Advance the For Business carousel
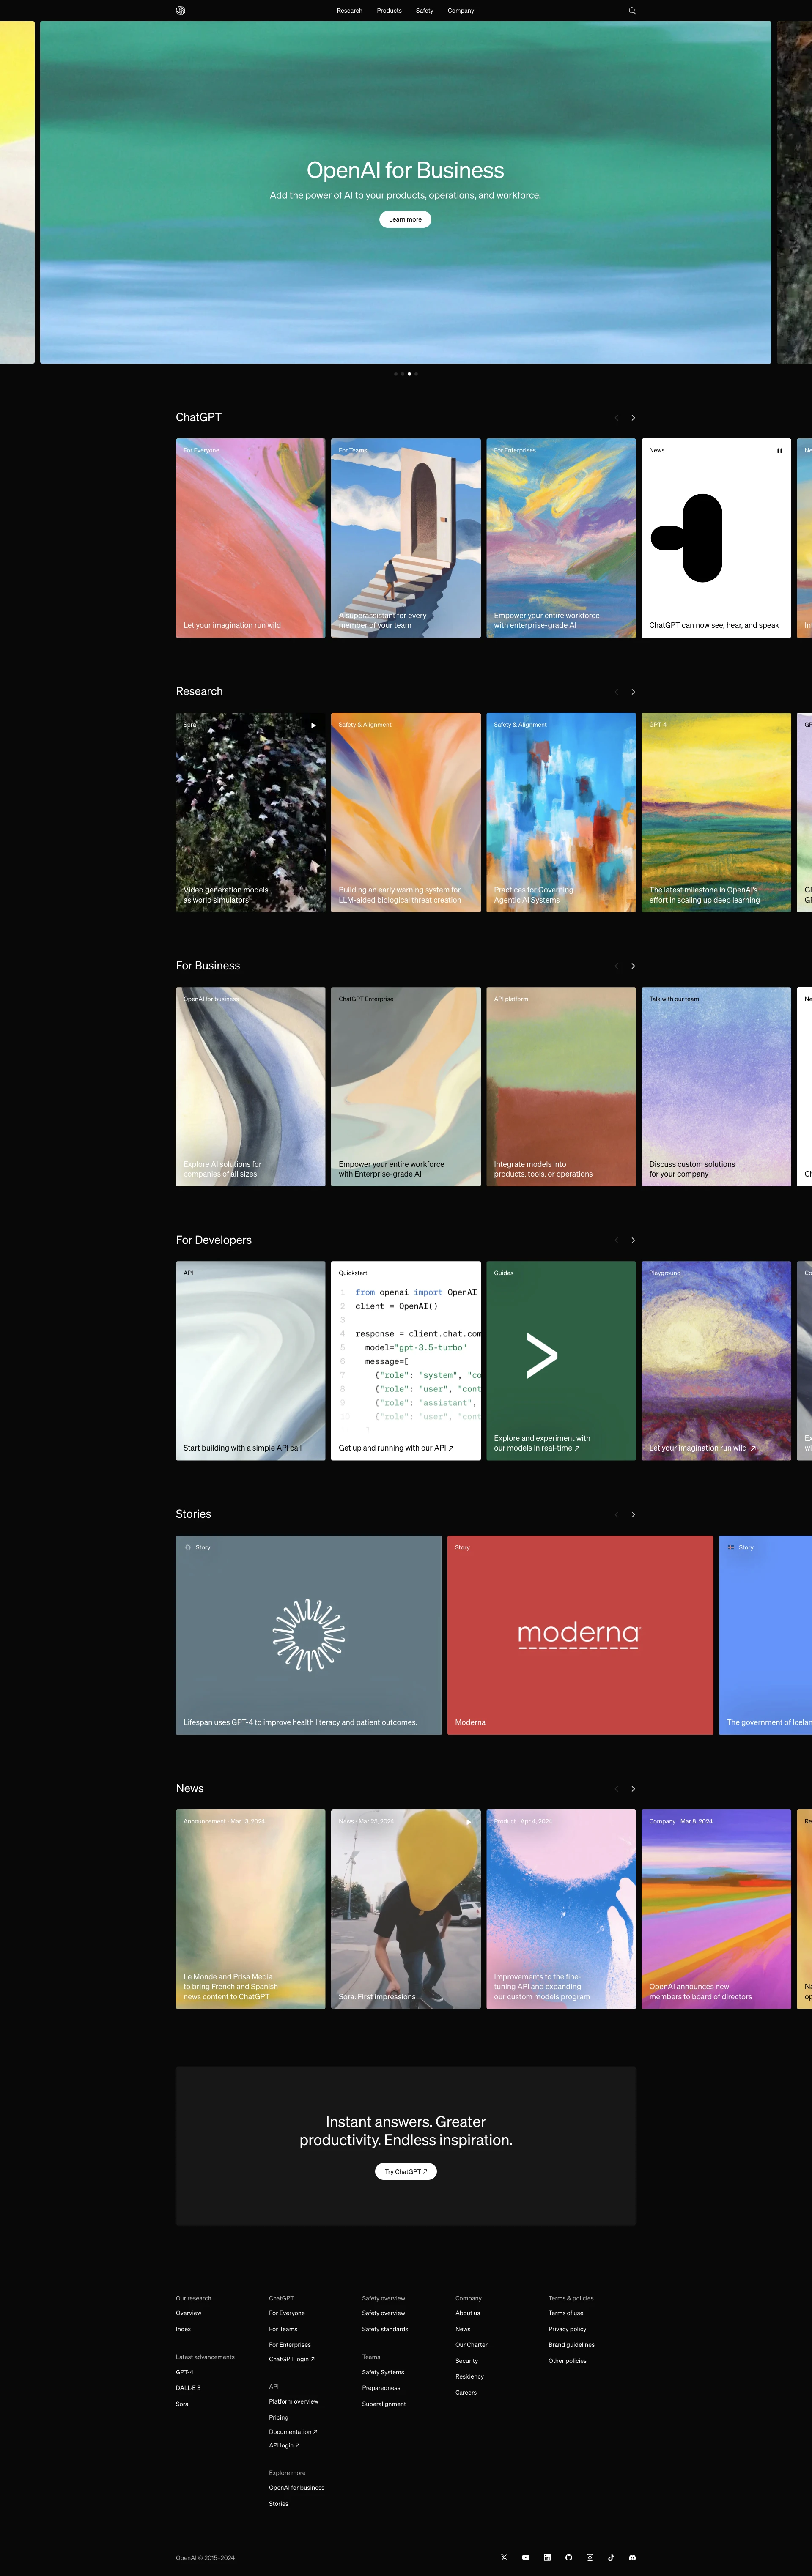Screen dimensions: 812x2576 [633, 966]
